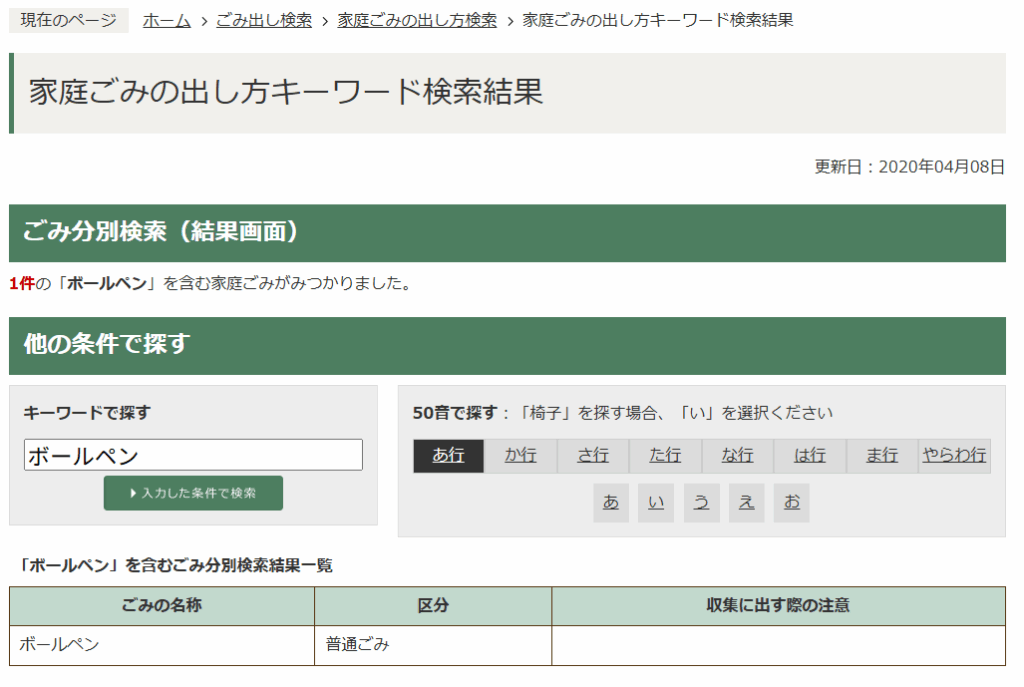Choose the え character button
The height and width of the screenshot is (687, 1024).
[746, 503]
